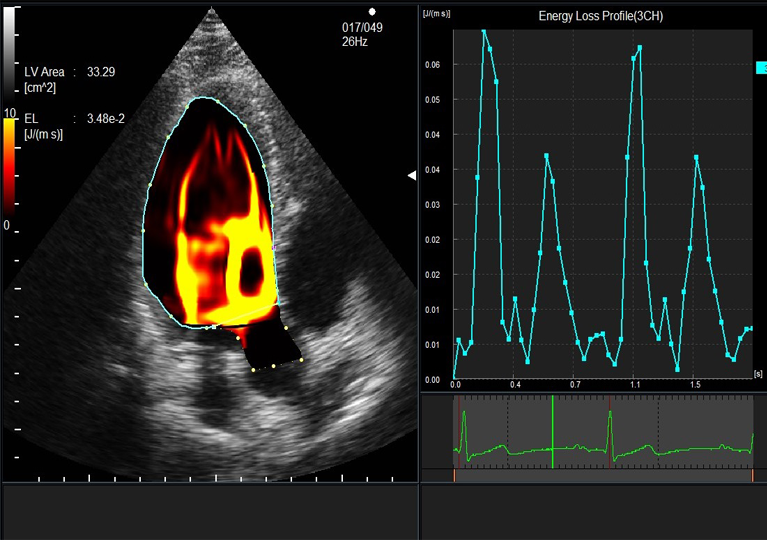The height and width of the screenshot is (540, 767).
Task: Click the 0.05 y-axis label
Action: (432, 100)
